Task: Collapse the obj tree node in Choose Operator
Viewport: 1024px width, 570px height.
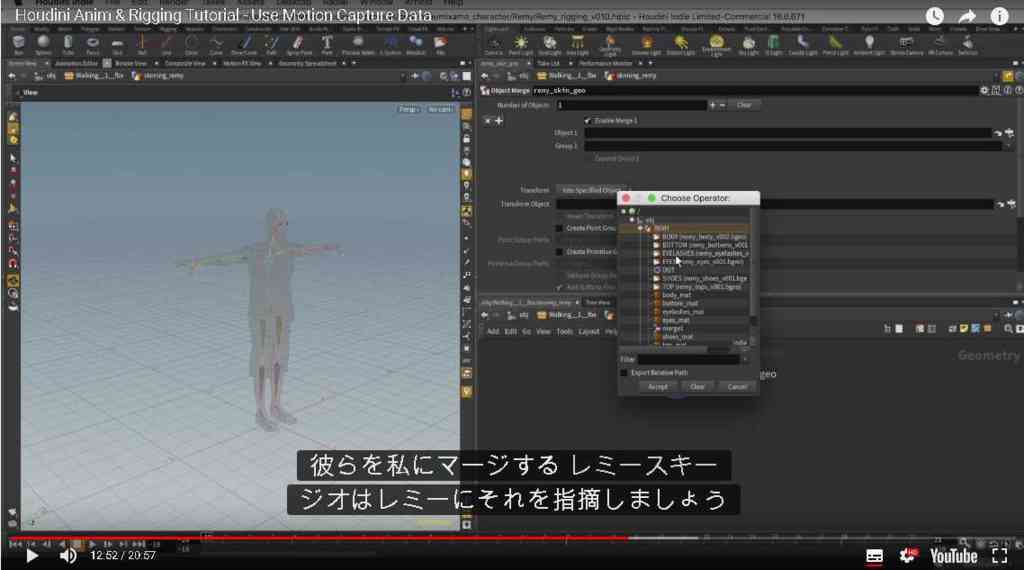Action: 633,220
